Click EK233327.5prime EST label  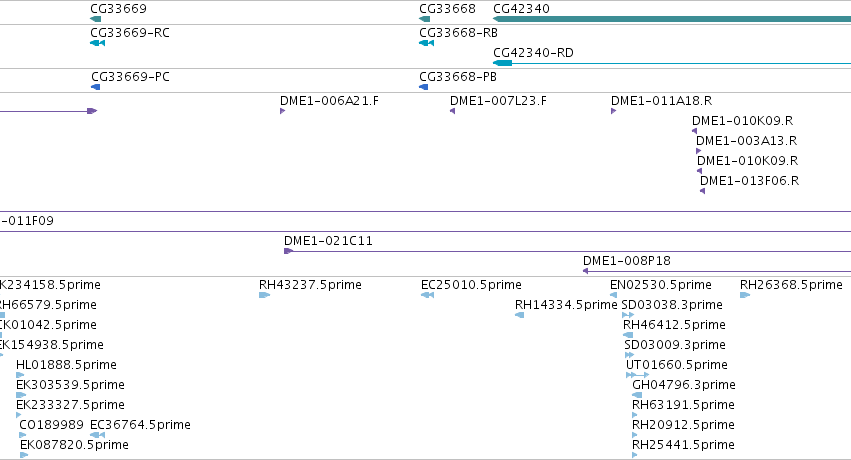71,405
